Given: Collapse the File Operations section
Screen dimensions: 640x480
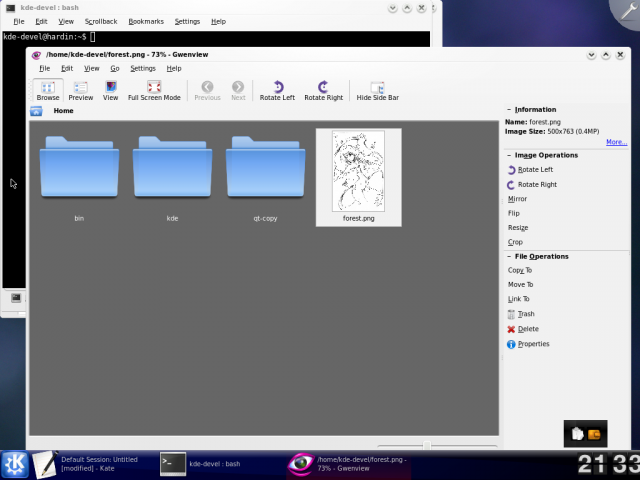Looking at the screenshot, I should [508, 257].
